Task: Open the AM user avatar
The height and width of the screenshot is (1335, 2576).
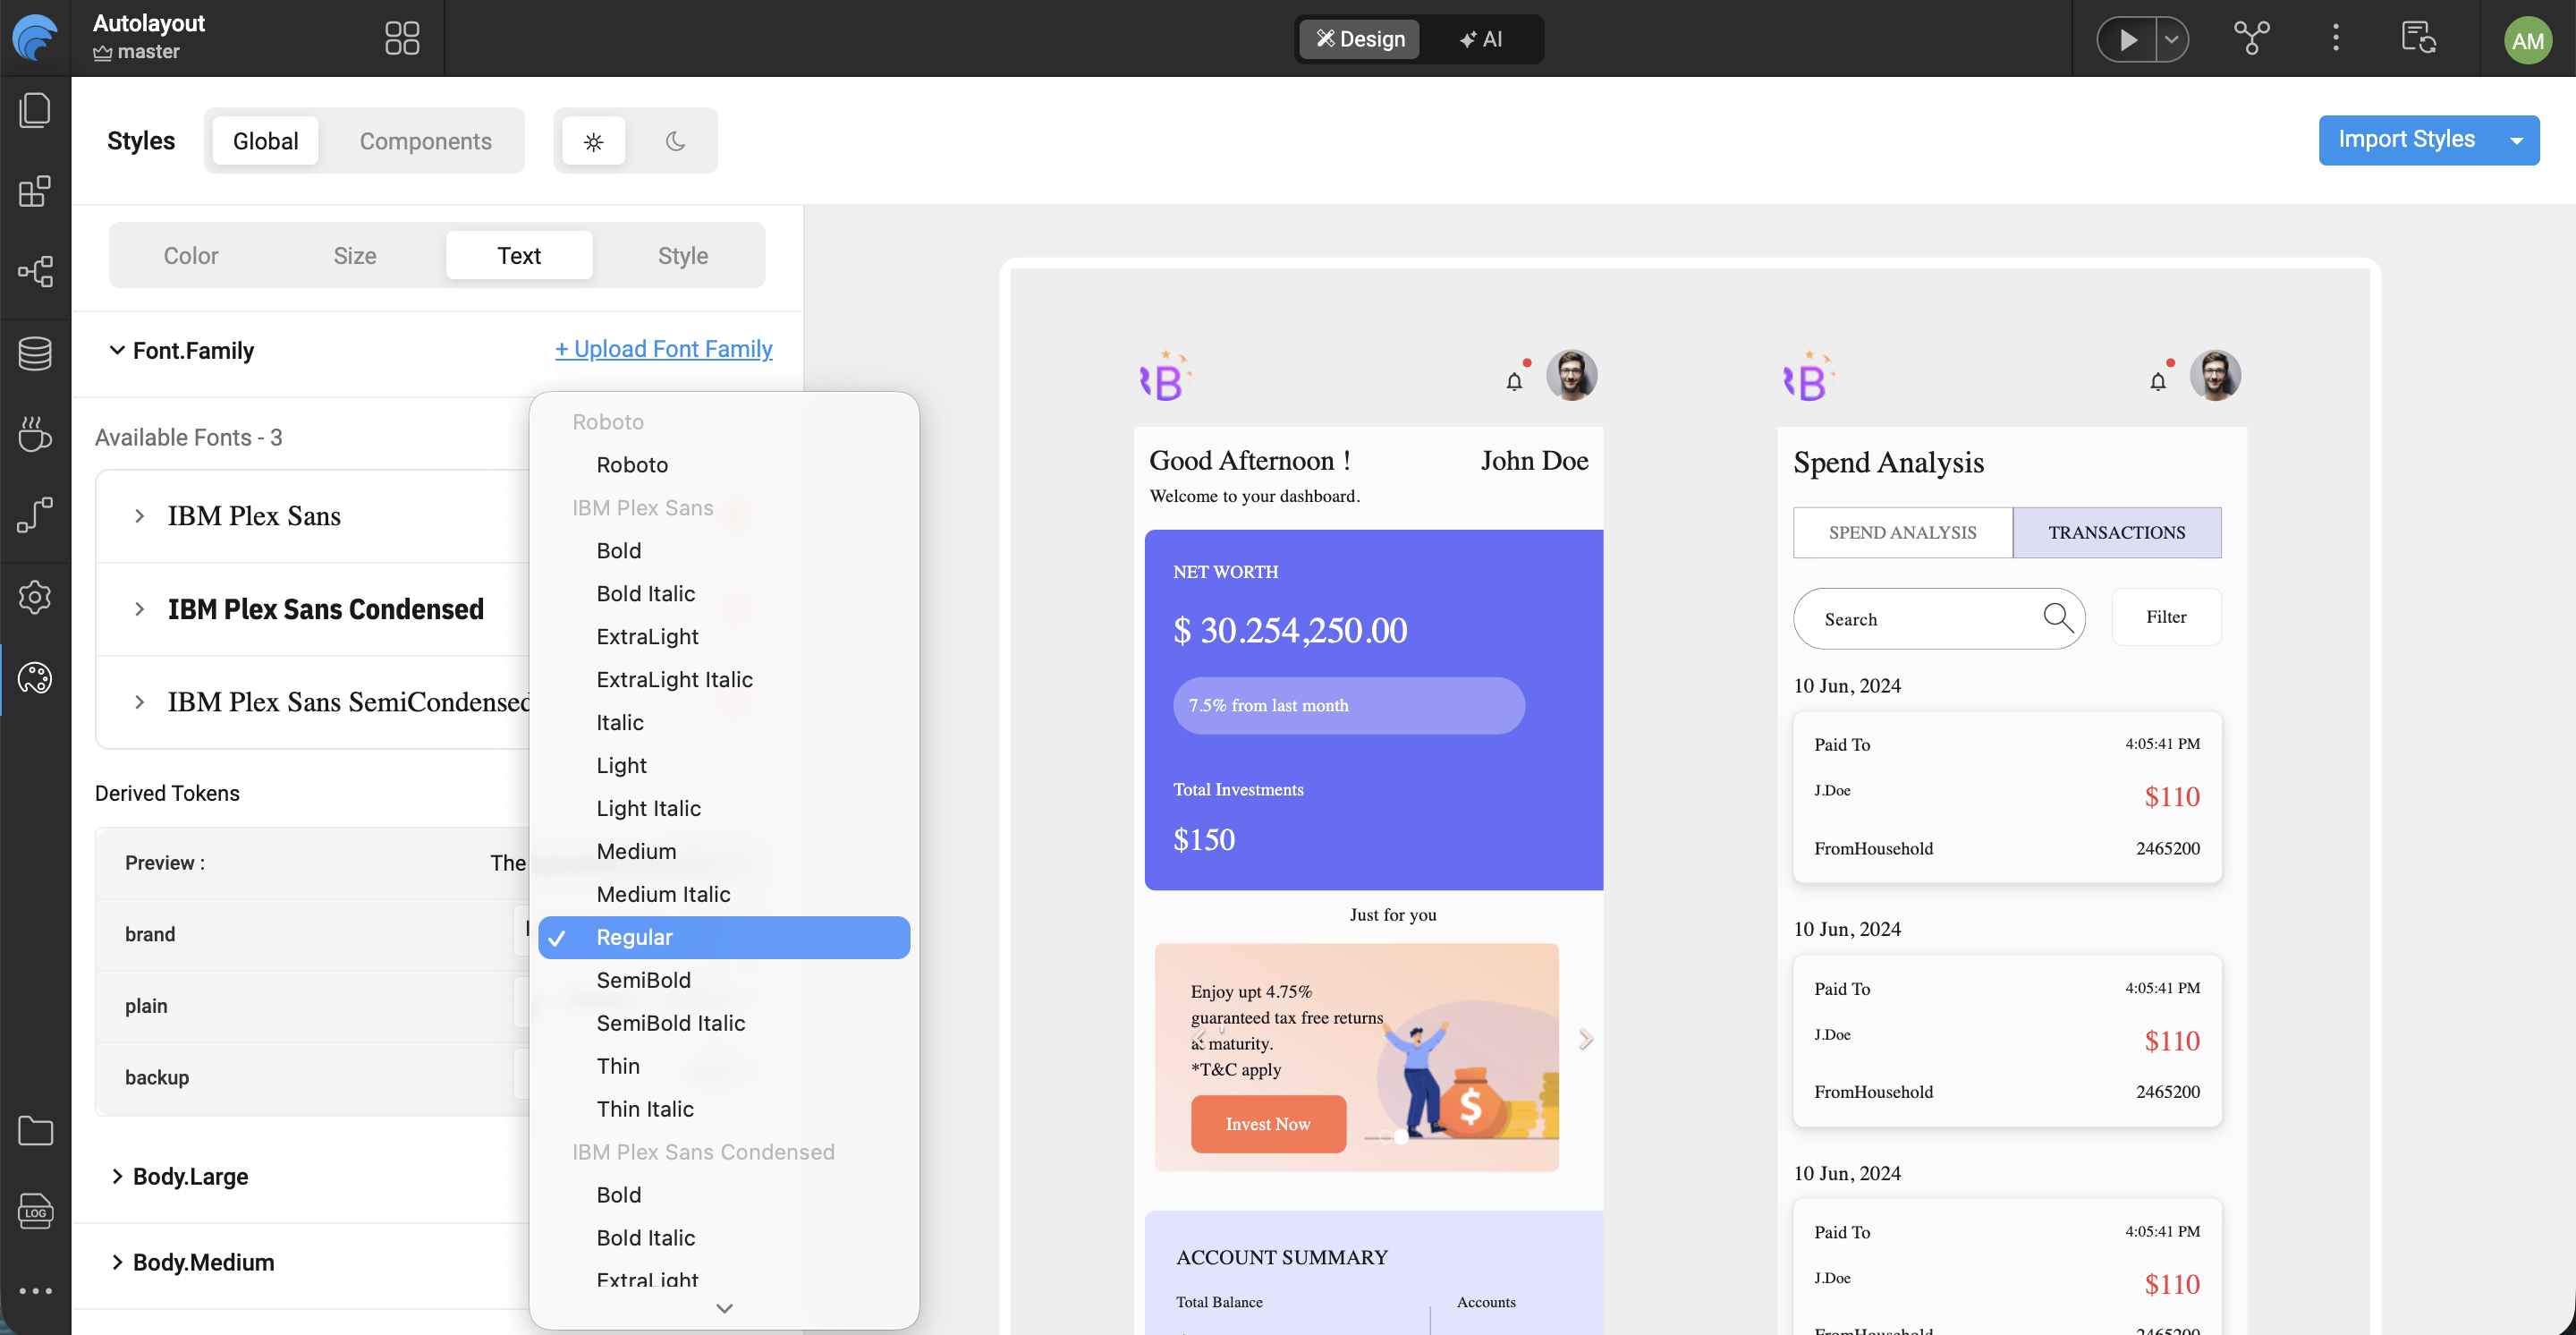Action: click(x=2527, y=40)
